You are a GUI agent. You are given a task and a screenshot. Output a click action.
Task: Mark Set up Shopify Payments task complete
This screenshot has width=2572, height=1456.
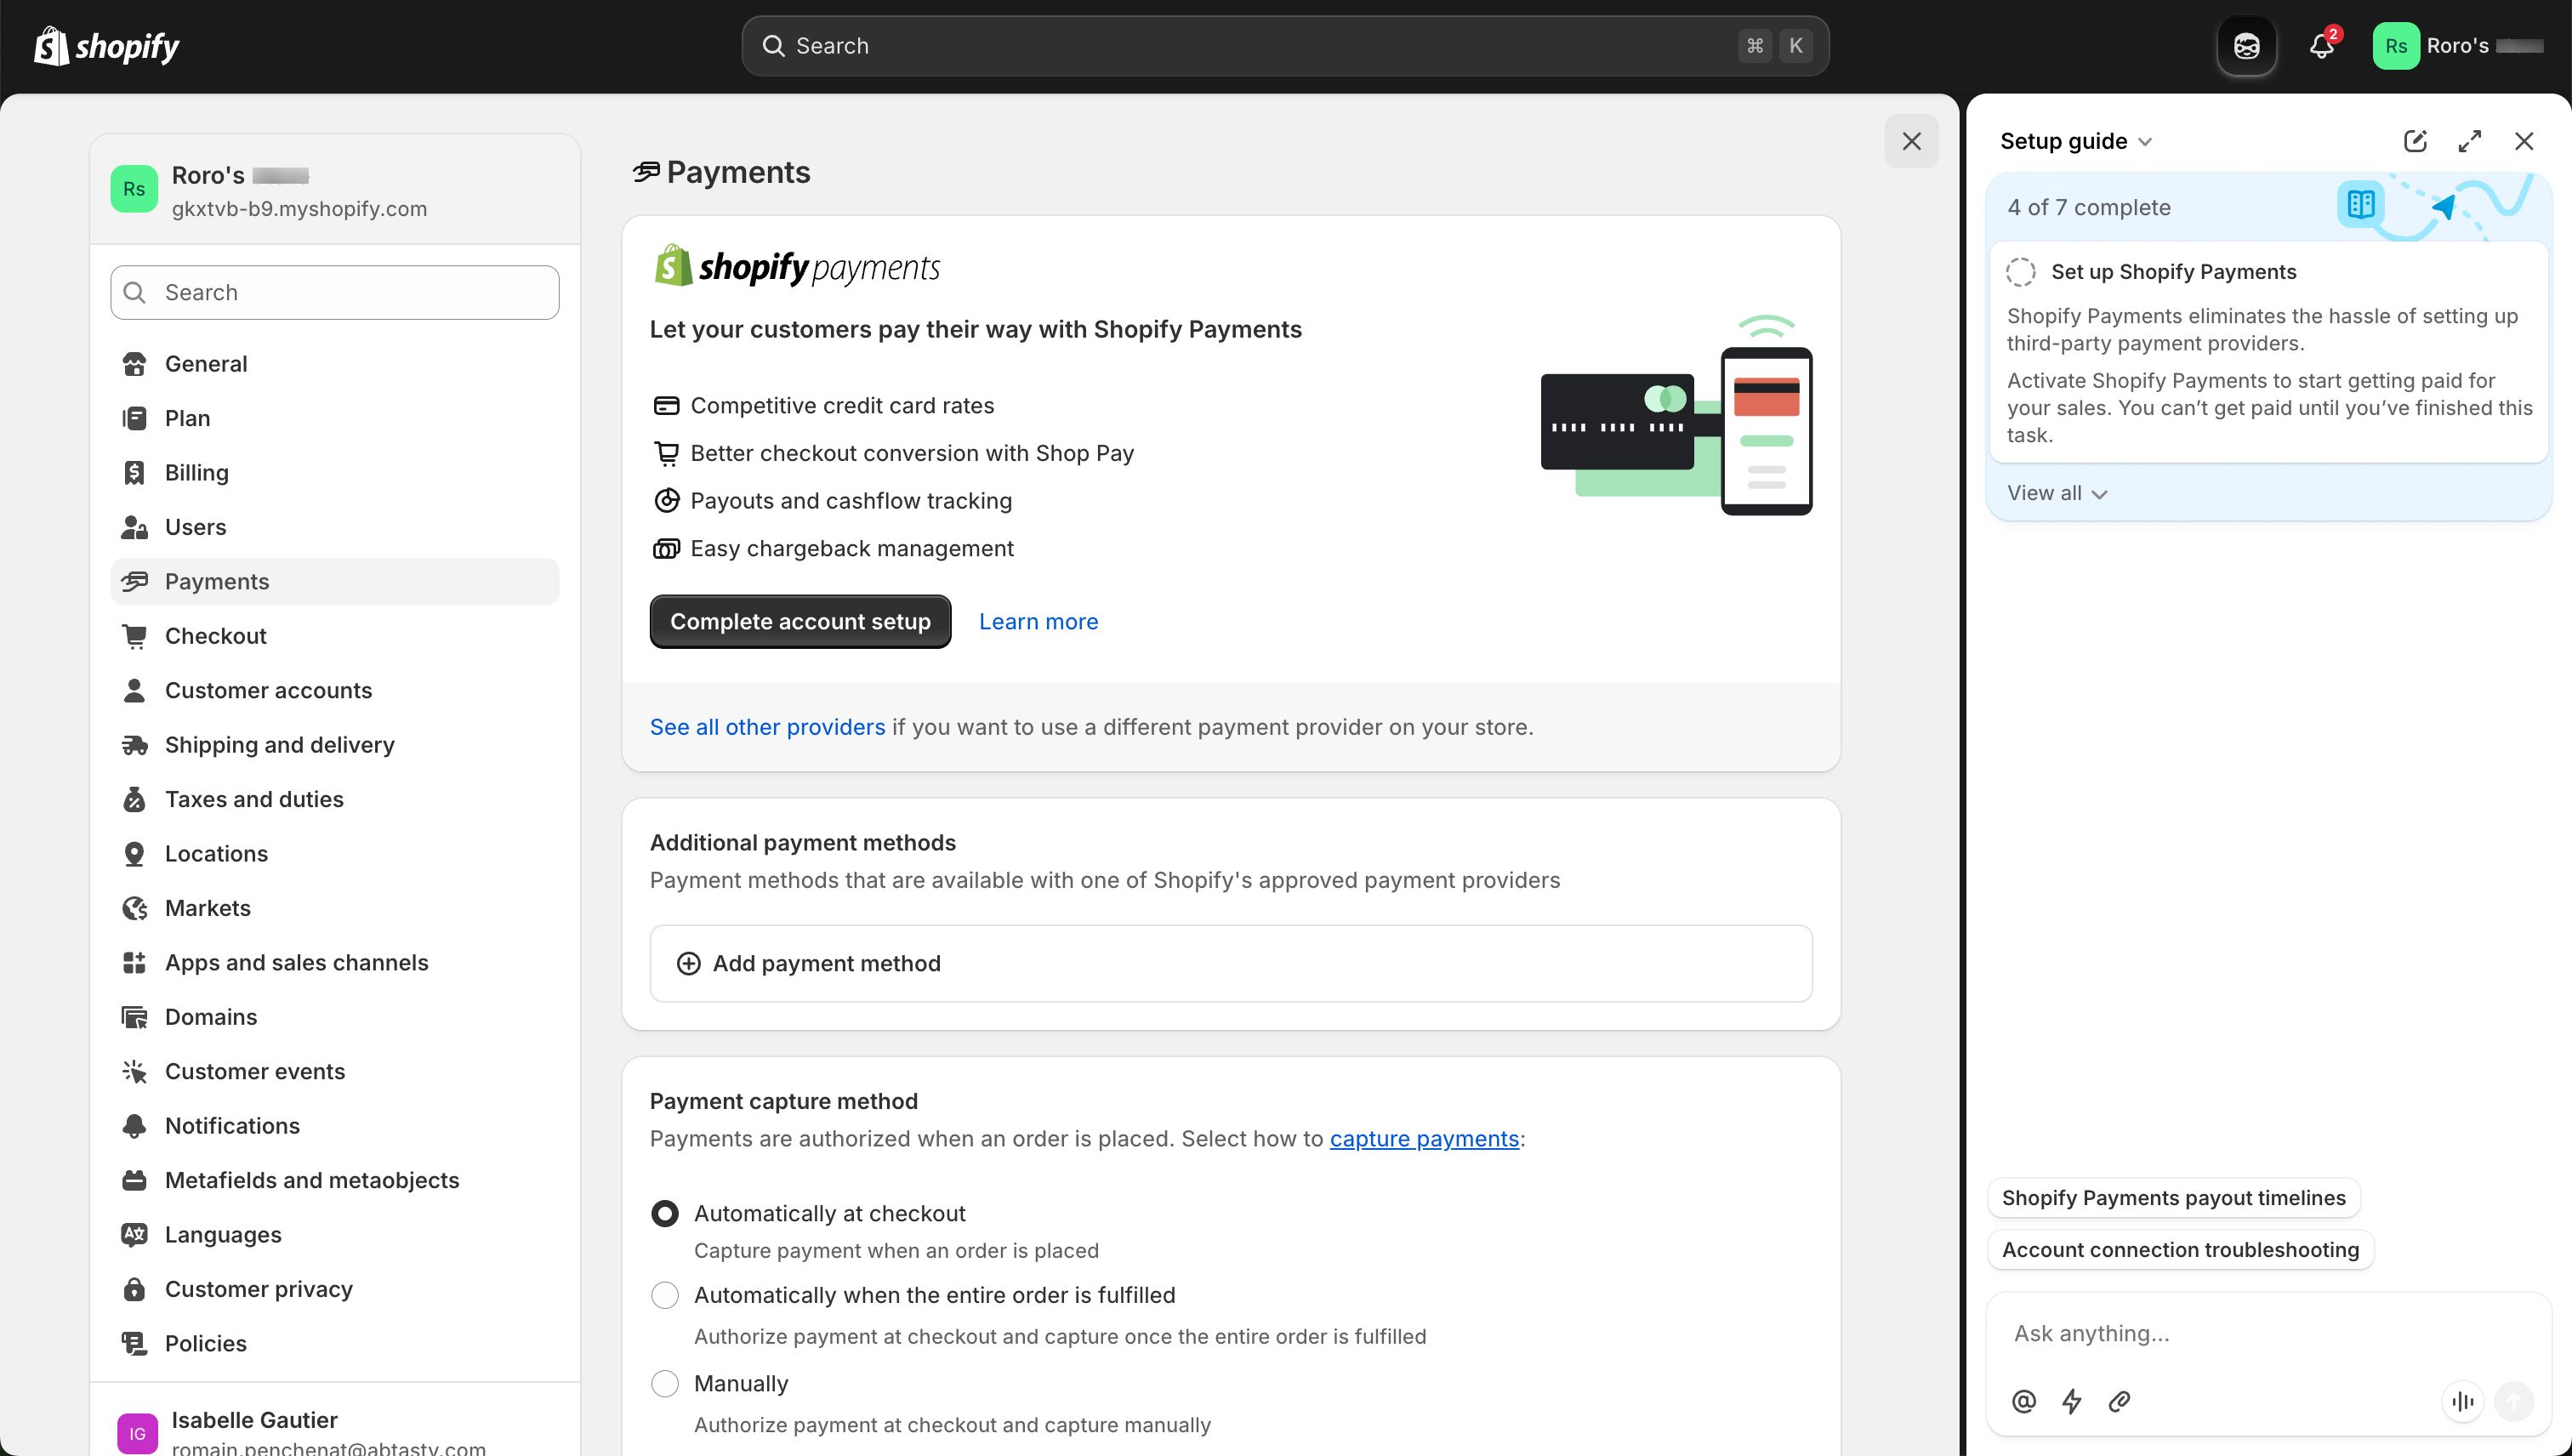2021,271
